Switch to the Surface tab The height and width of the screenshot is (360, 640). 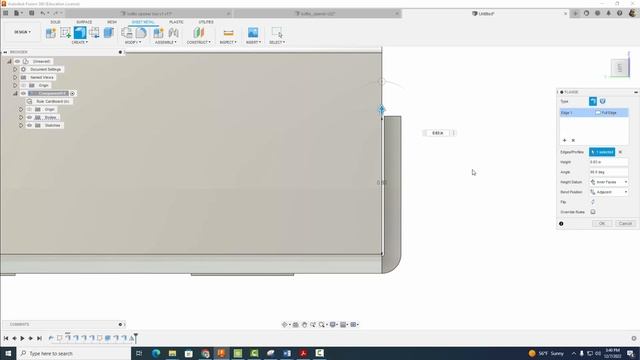click(84, 22)
